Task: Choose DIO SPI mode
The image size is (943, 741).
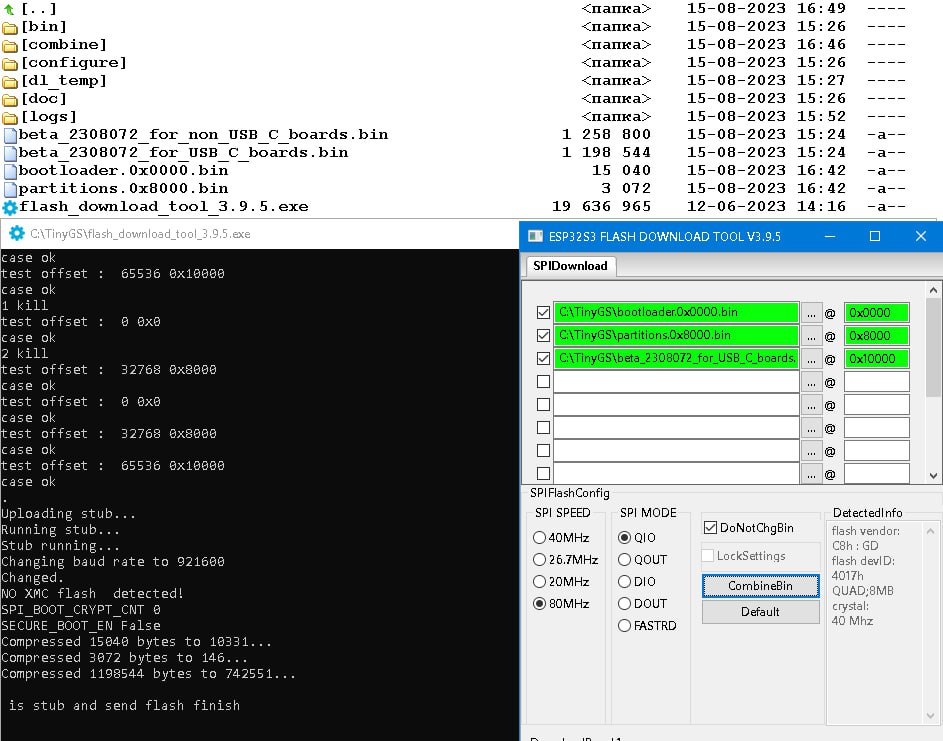Action: click(x=625, y=582)
